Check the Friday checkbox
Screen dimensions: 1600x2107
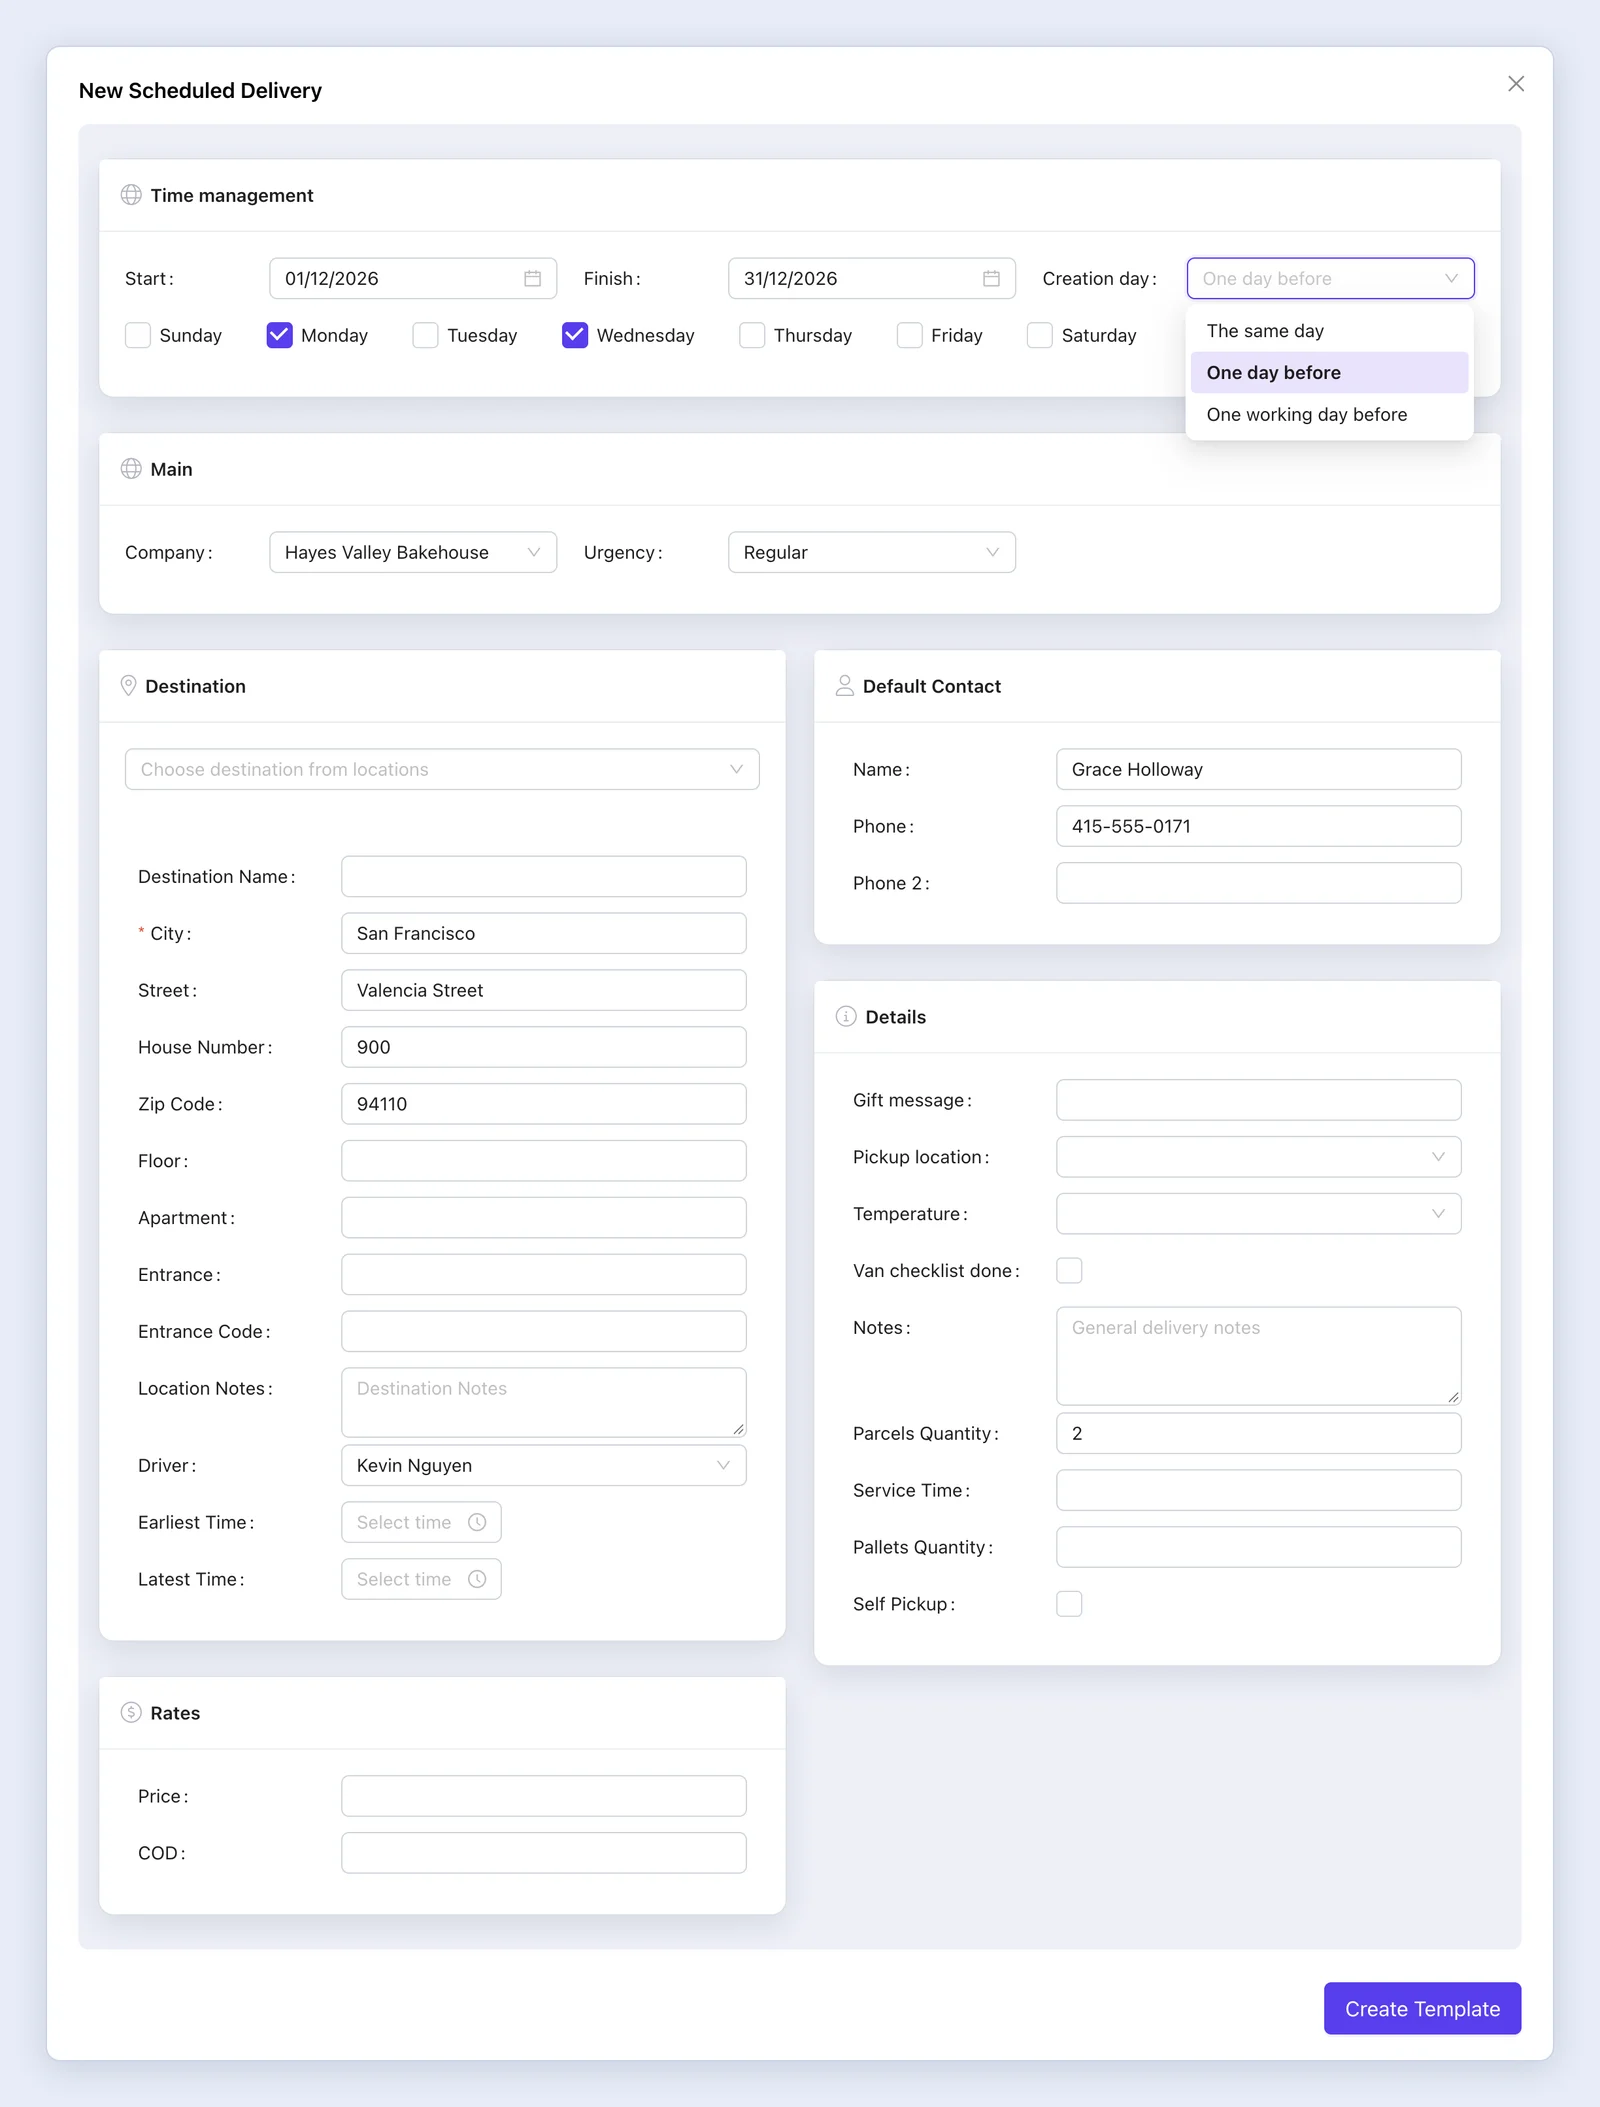(x=909, y=335)
